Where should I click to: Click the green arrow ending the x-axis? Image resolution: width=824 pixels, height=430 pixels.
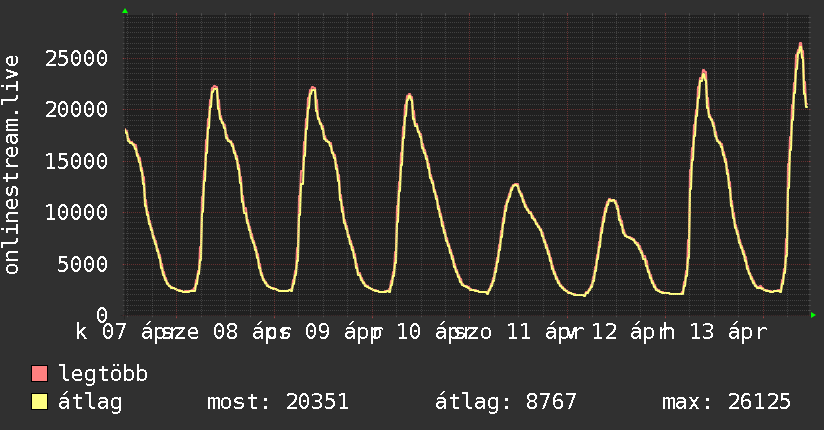pyautogui.click(x=813, y=315)
